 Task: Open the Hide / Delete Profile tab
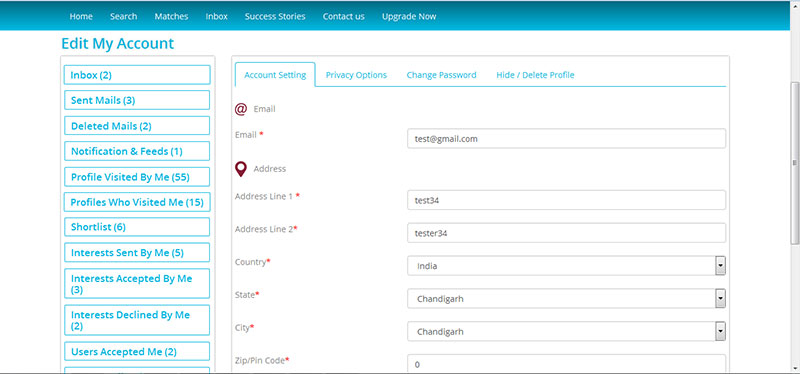(535, 74)
